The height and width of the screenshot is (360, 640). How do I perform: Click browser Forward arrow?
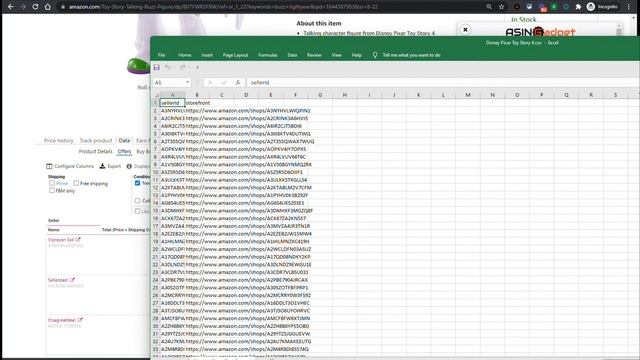click(x=23, y=7)
